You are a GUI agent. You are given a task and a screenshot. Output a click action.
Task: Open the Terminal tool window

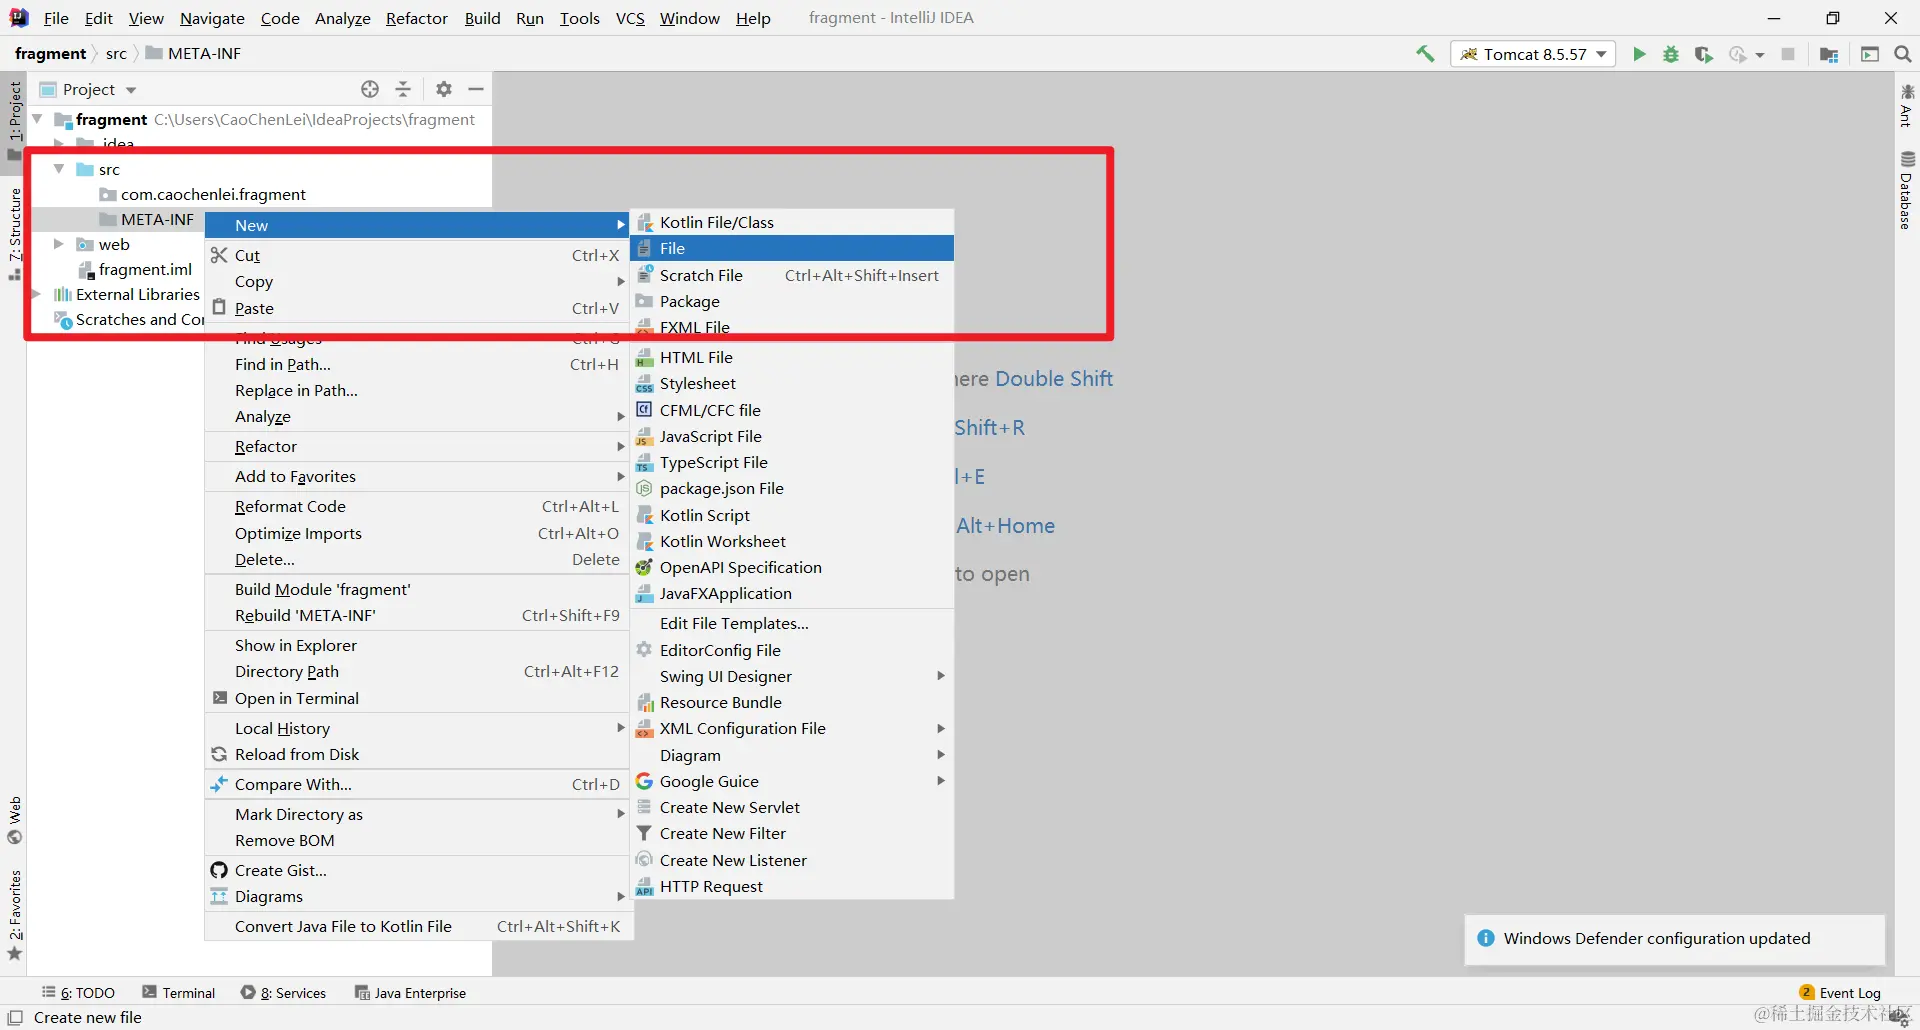coord(179,993)
